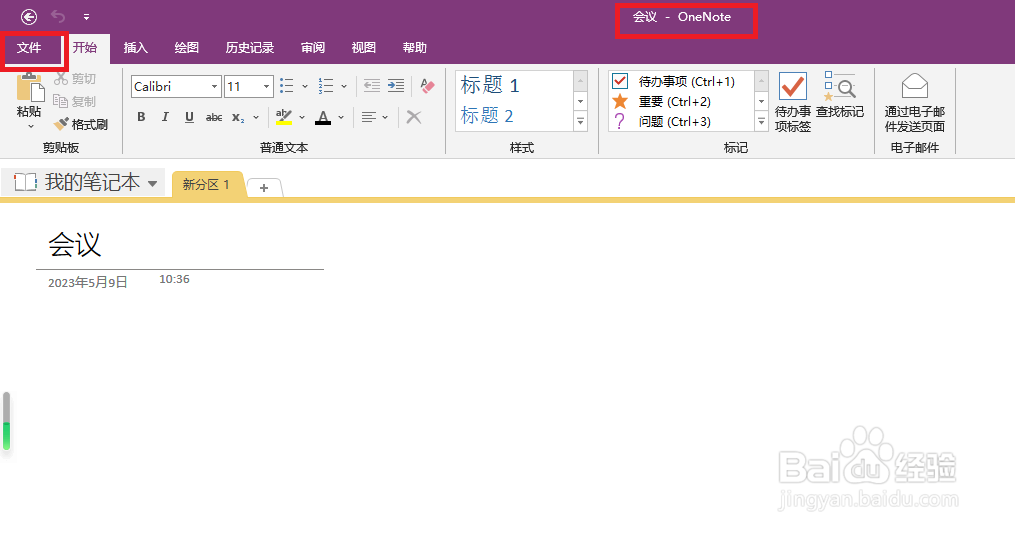Open the 视图 ribbon tab
The image size is (1015, 534).
coord(364,48)
